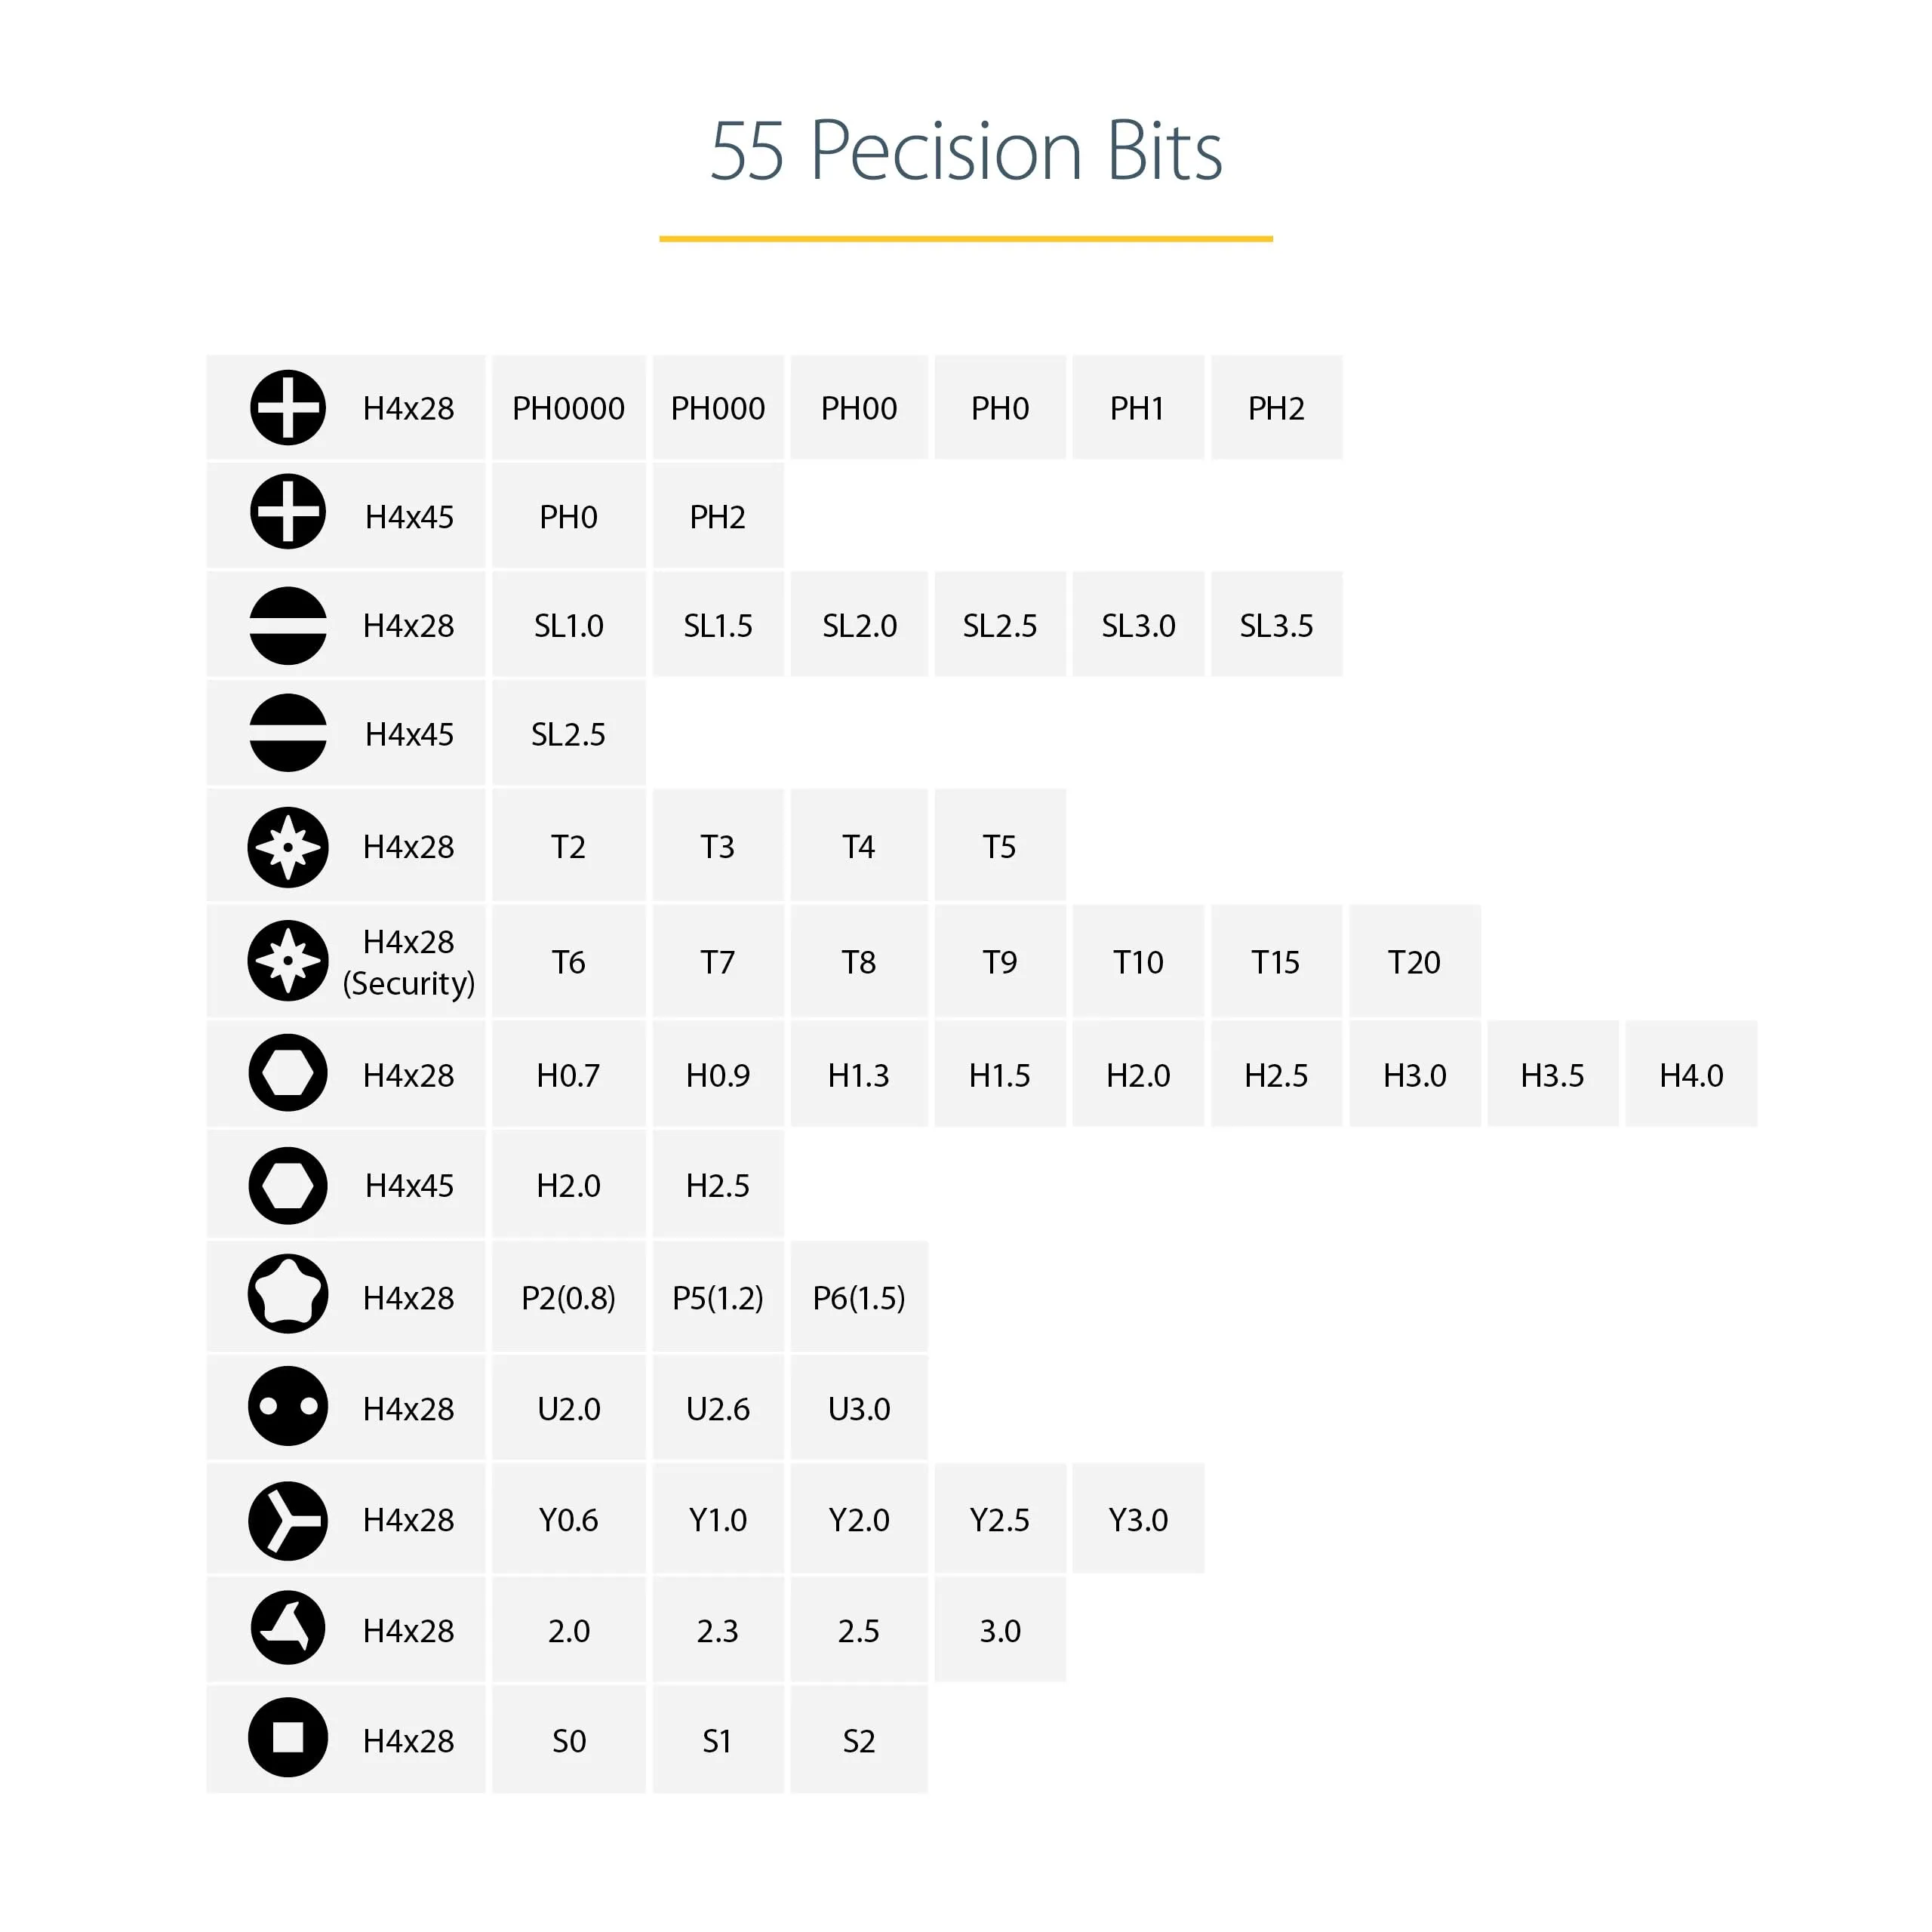Select the hex icon in the H0.7 row
The height and width of the screenshot is (1932, 1932).
click(x=288, y=1074)
